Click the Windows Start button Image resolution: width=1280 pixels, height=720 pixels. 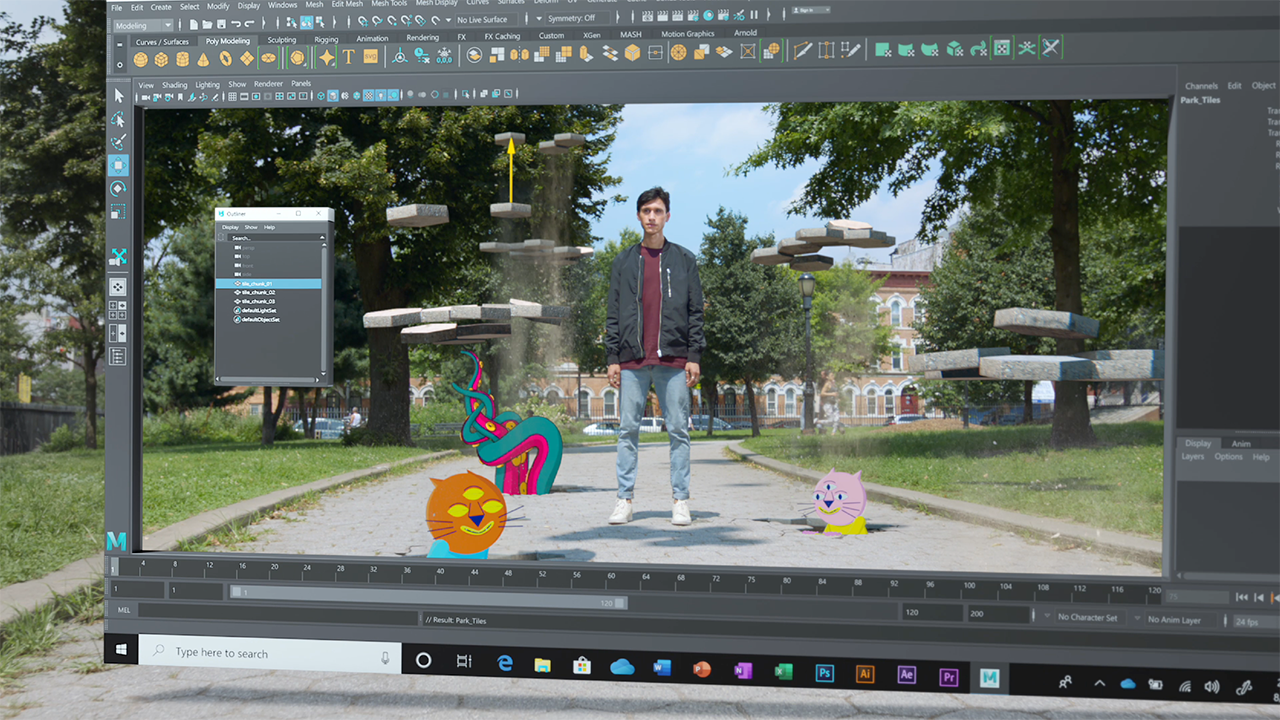tap(121, 650)
